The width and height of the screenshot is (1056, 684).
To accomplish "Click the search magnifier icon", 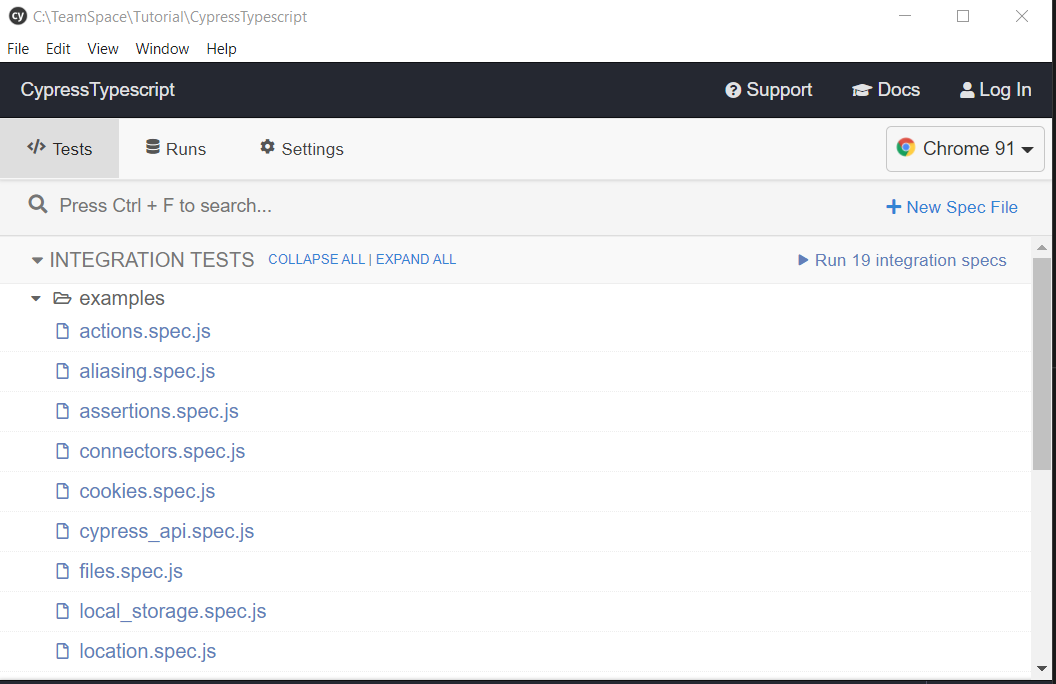I will [x=38, y=205].
